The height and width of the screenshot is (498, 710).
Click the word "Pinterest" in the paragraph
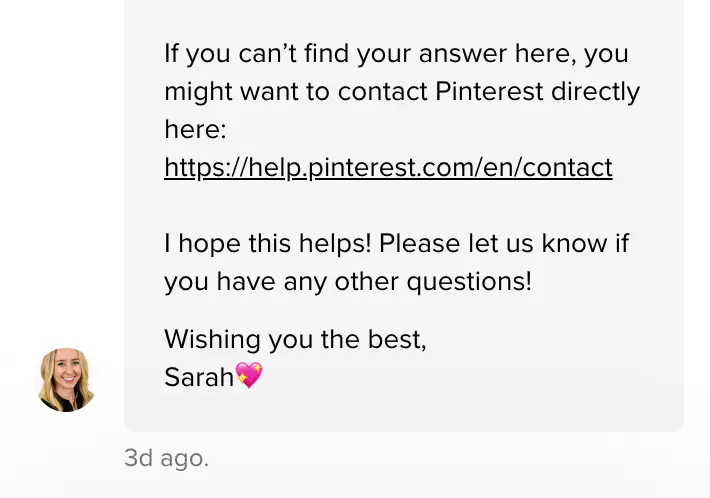pos(489,91)
